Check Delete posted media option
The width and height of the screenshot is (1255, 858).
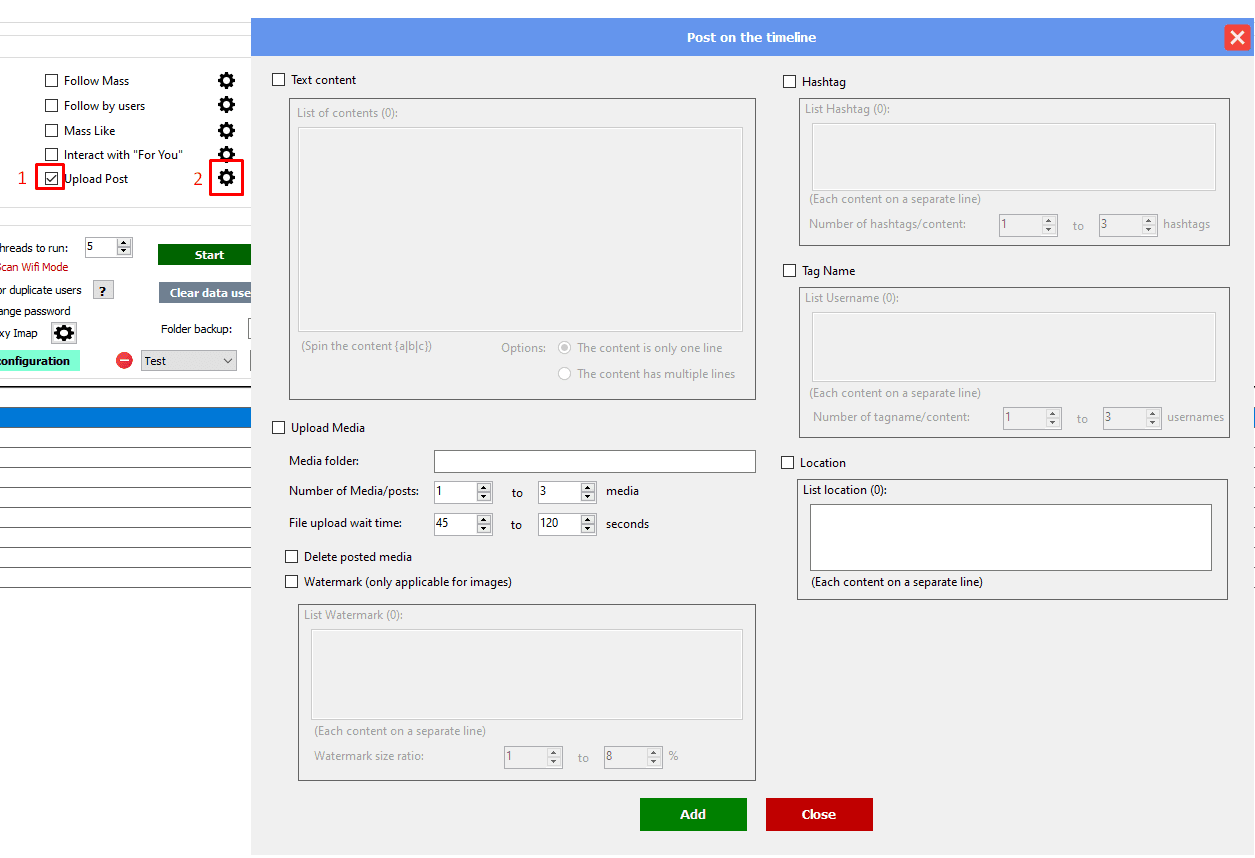pos(292,557)
